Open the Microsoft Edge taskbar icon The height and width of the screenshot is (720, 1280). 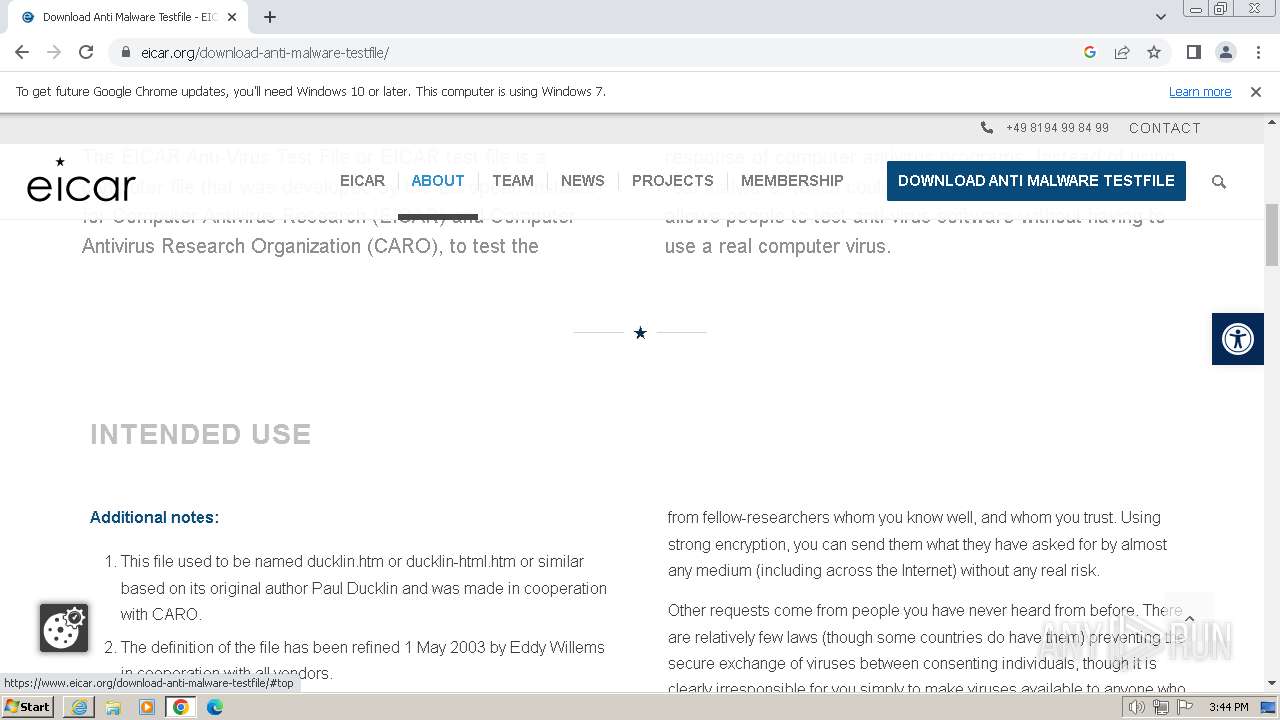coord(215,707)
